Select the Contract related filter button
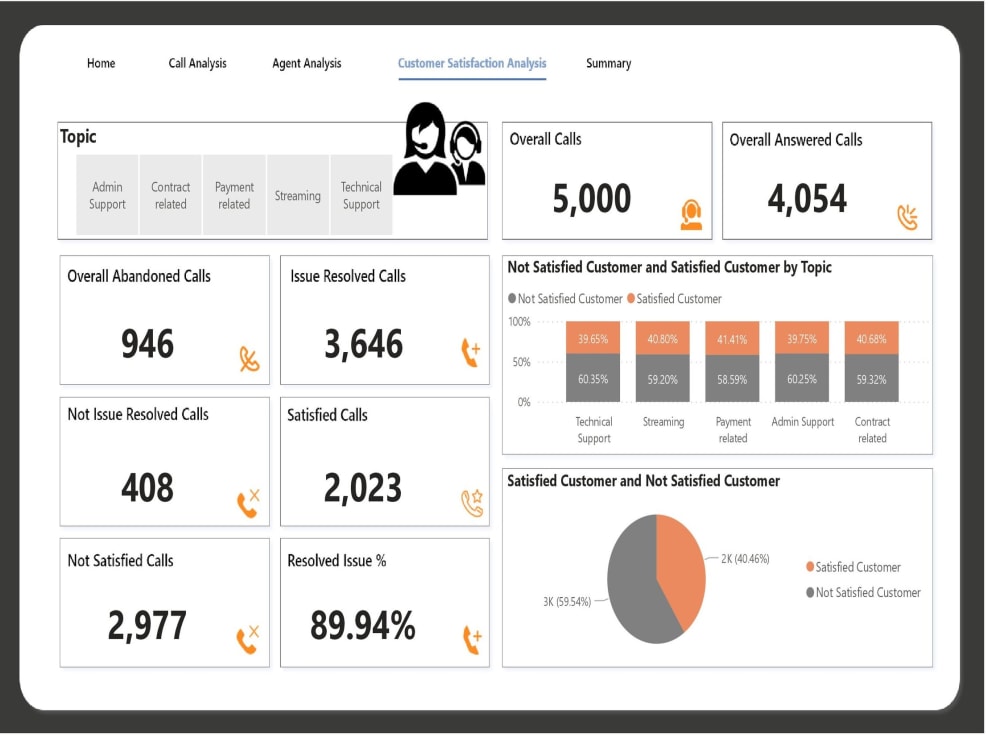The height and width of the screenshot is (750, 1000). pos(170,195)
